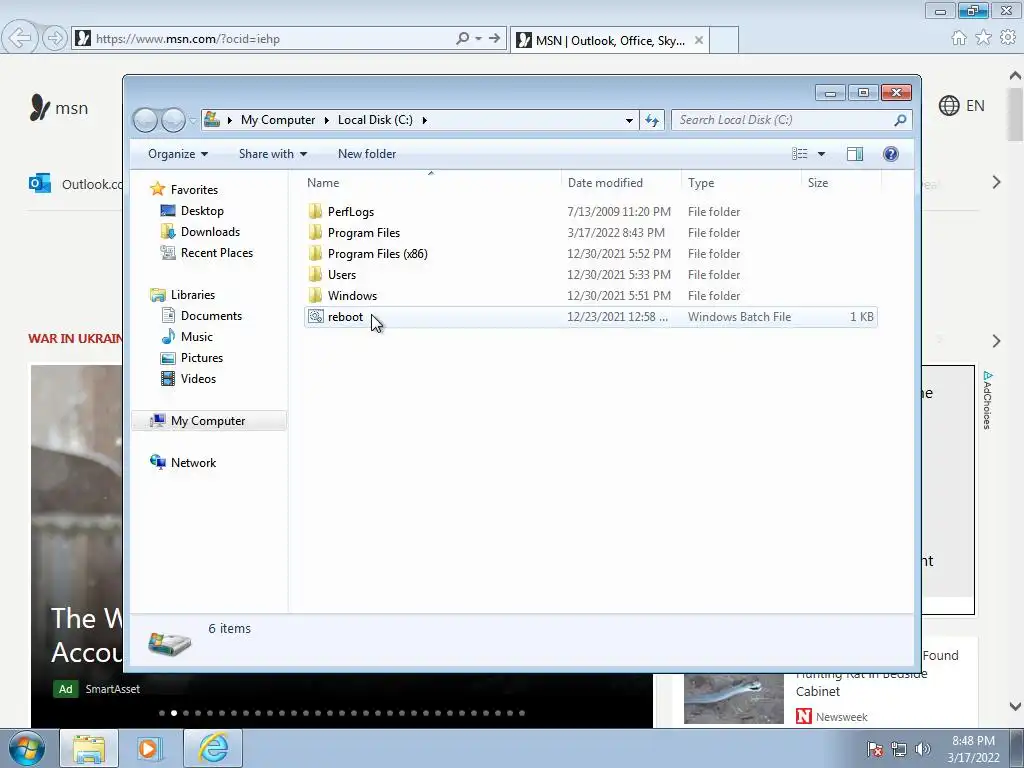The image size is (1024, 768).
Task: Open the Explorer recent pages dropdown arrow
Action: (x=193, y=121)
